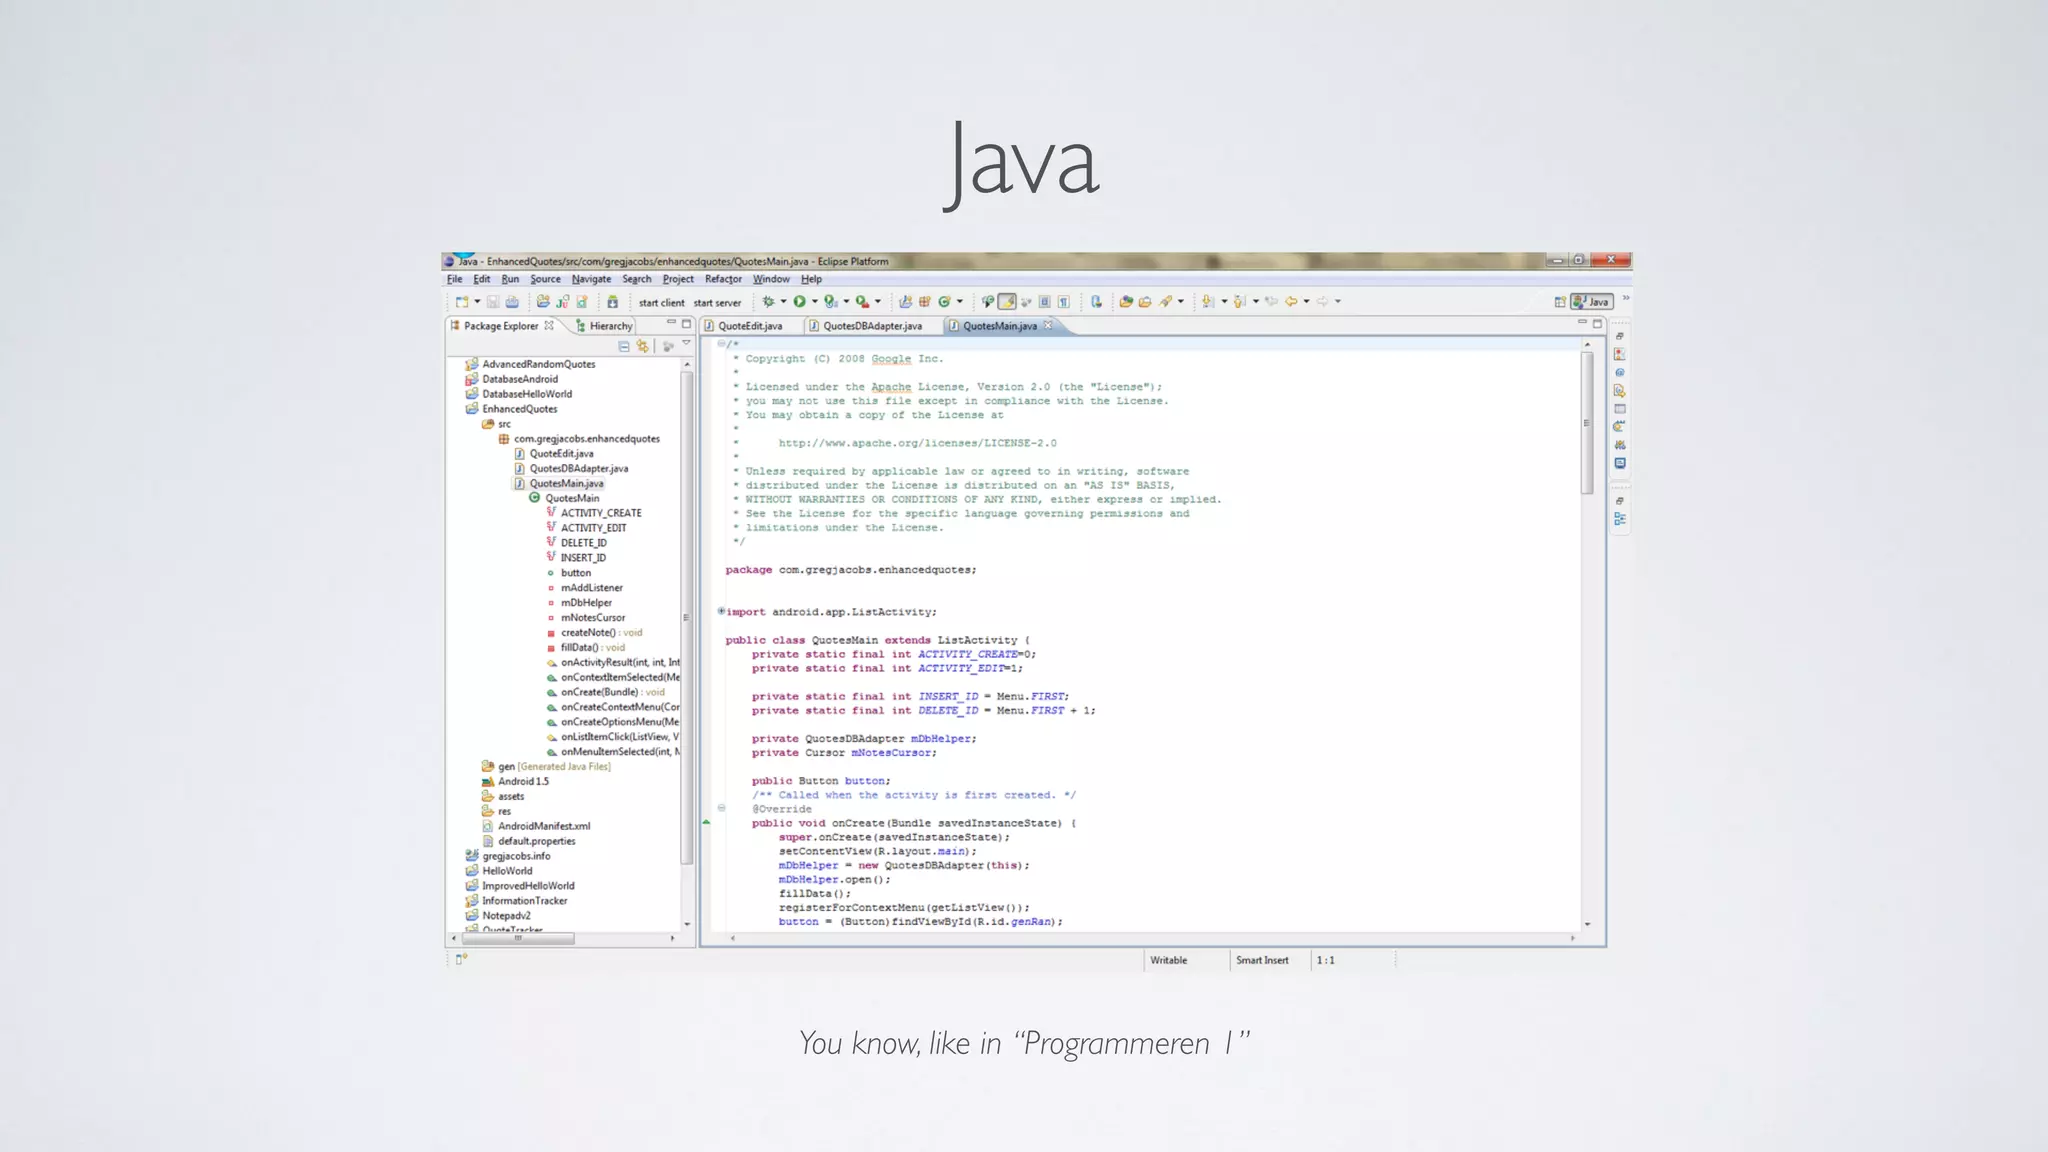The height and width of the screenshot is (1152, 2048).
Task: Open dropdown arrow next to Debug icon
Action: 783,301
